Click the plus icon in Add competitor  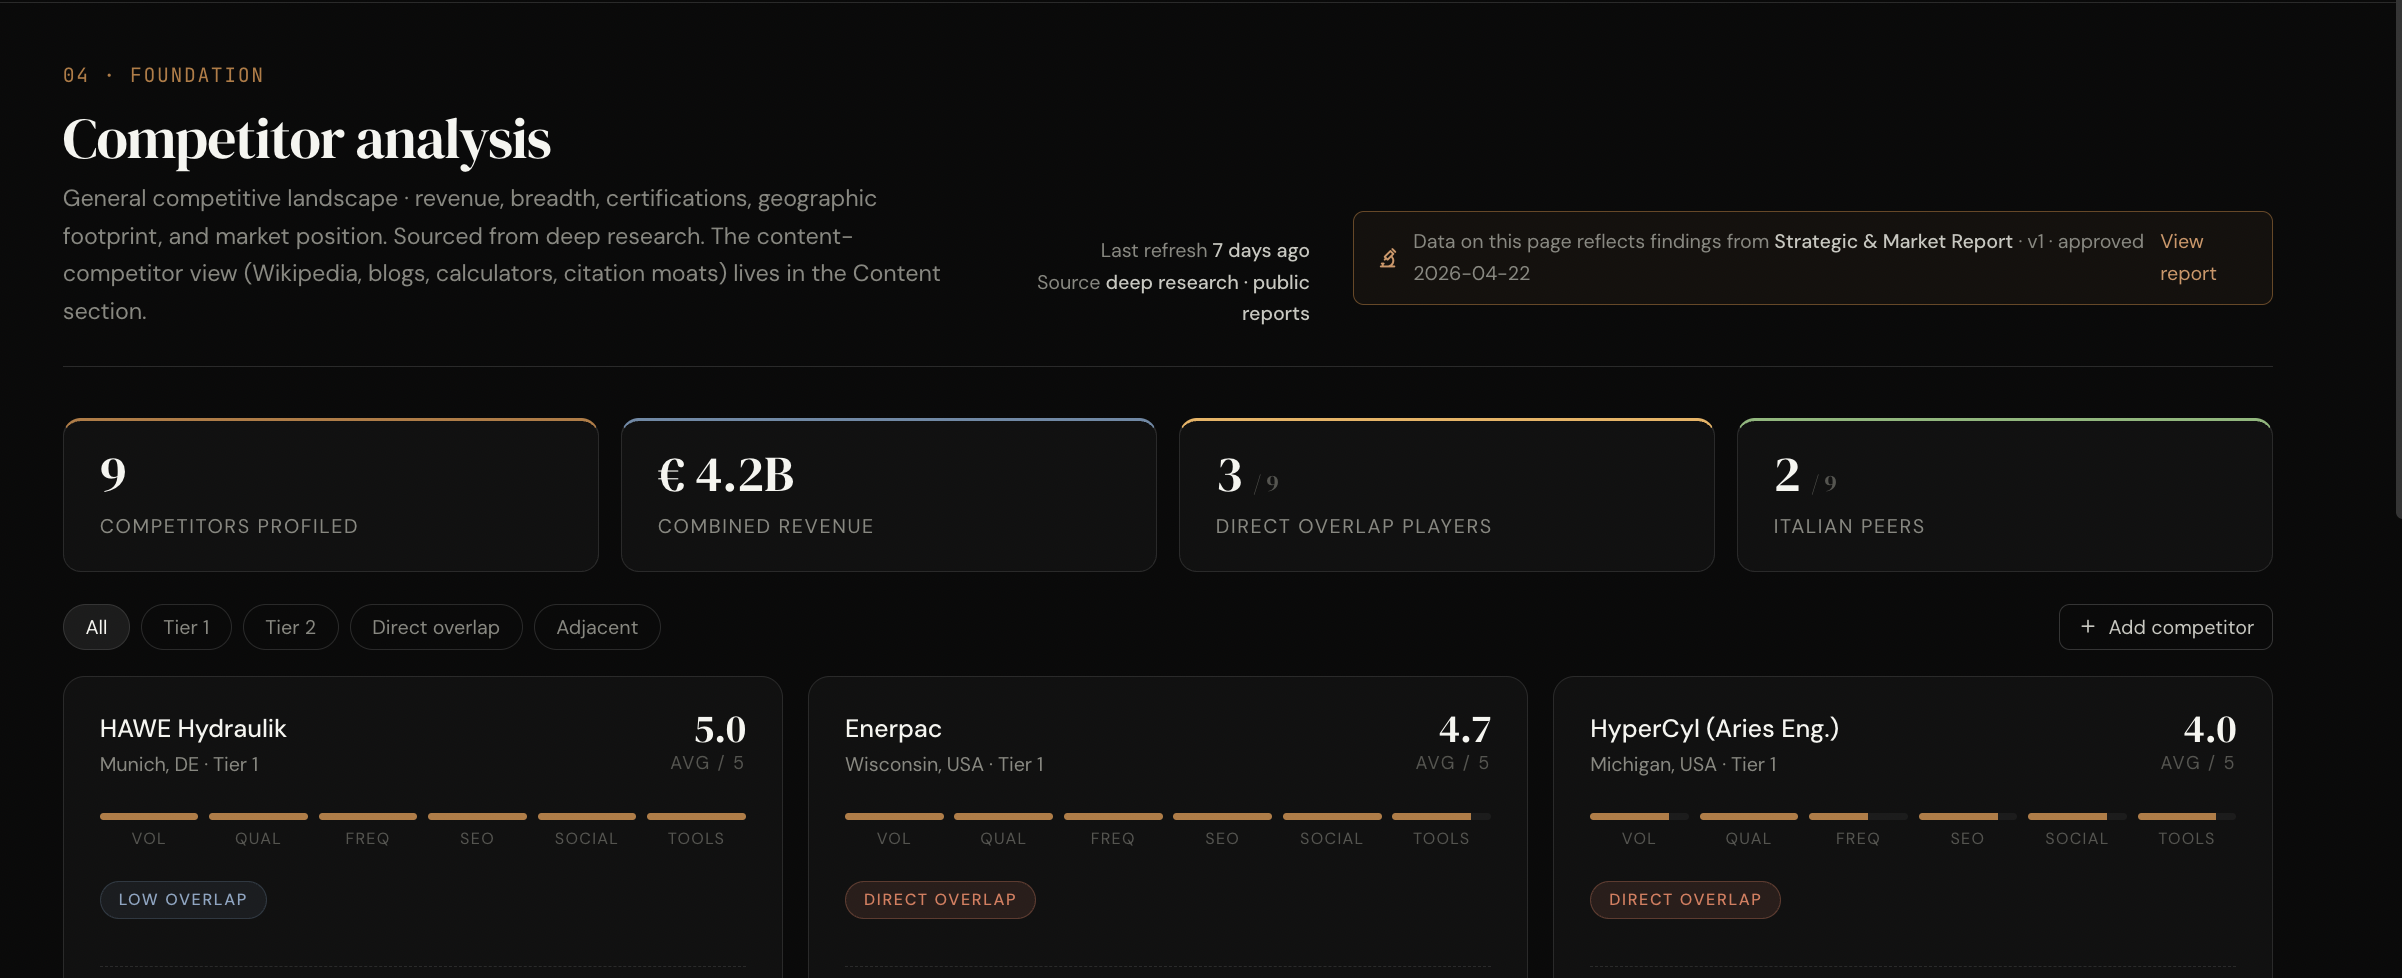pyautogui.click(x=2088, y=626)
